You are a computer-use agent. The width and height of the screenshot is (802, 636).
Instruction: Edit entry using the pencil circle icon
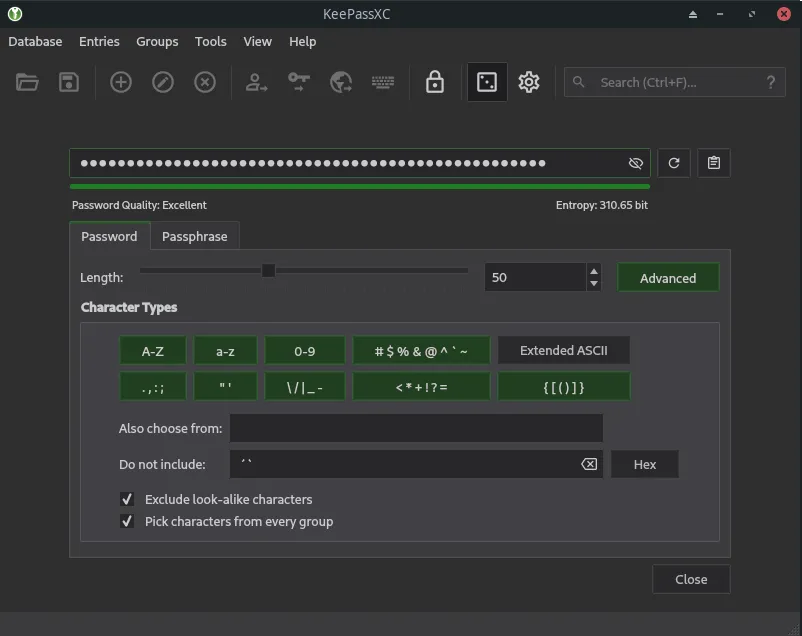click(x=163, y=82)
